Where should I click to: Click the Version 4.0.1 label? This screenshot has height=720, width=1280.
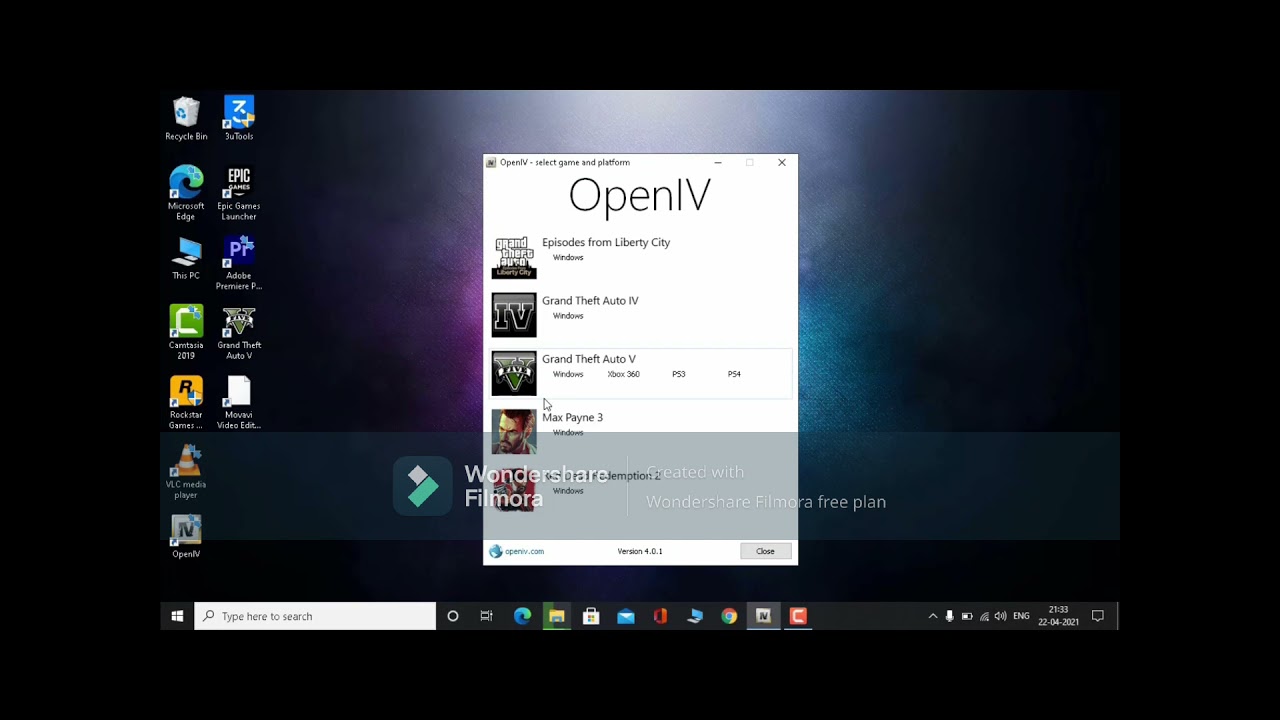pos(640,551)
